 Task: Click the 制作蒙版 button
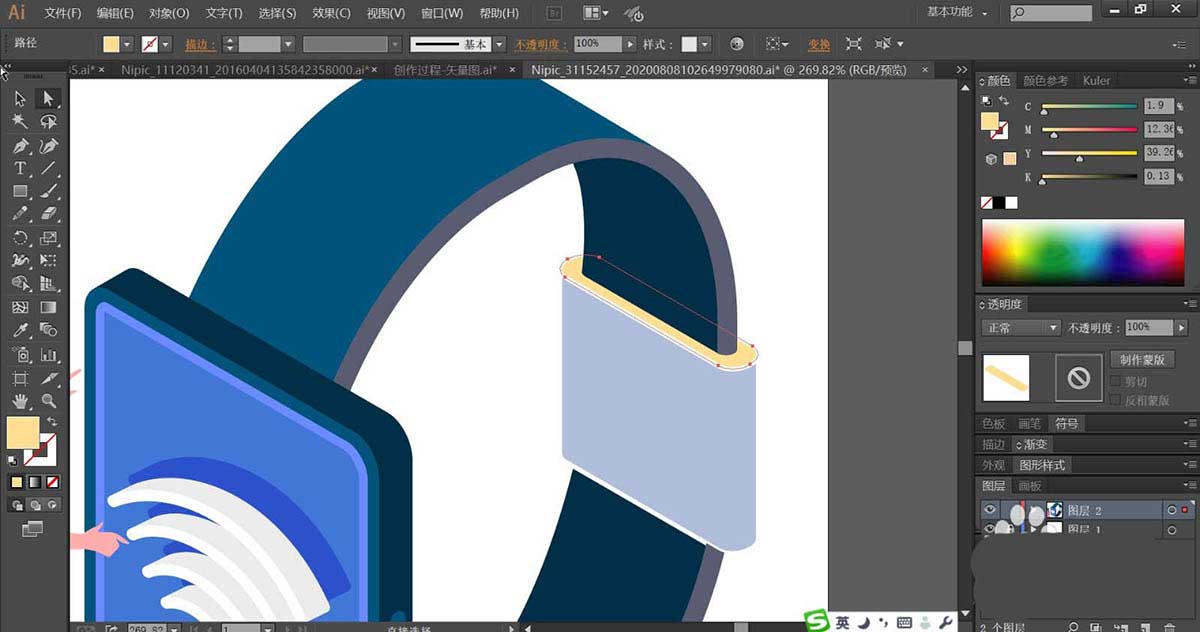coord(1140,360)
